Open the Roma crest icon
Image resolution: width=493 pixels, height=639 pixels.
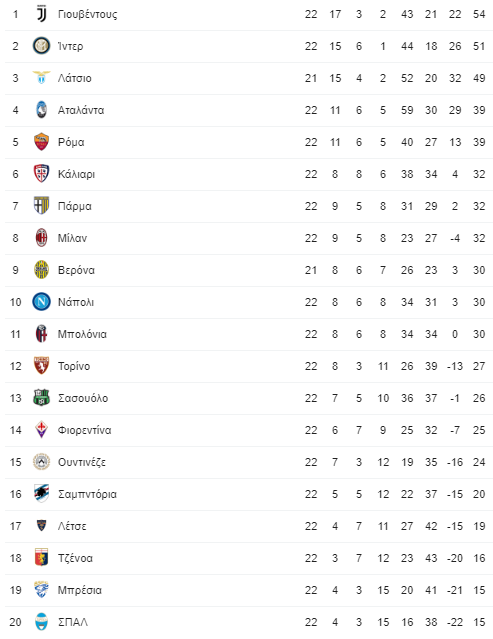pos(41,142)
